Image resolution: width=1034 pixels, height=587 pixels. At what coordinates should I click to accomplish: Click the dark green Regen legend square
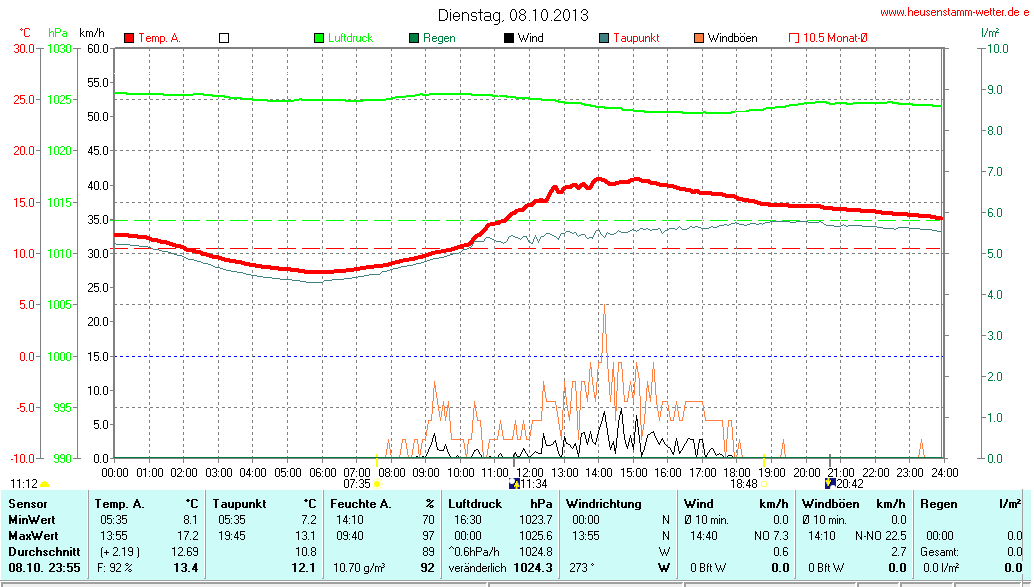pyautogui.click(x=414, y=38)
